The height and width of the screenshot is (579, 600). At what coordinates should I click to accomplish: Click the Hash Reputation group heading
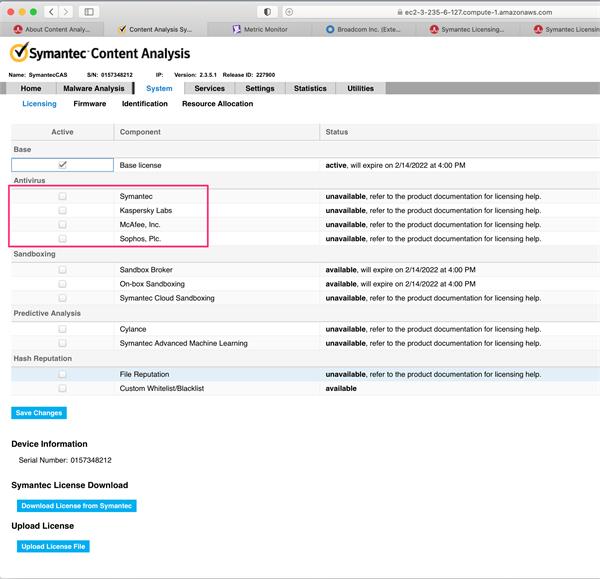pyautogui.click(x=42, y=359)
